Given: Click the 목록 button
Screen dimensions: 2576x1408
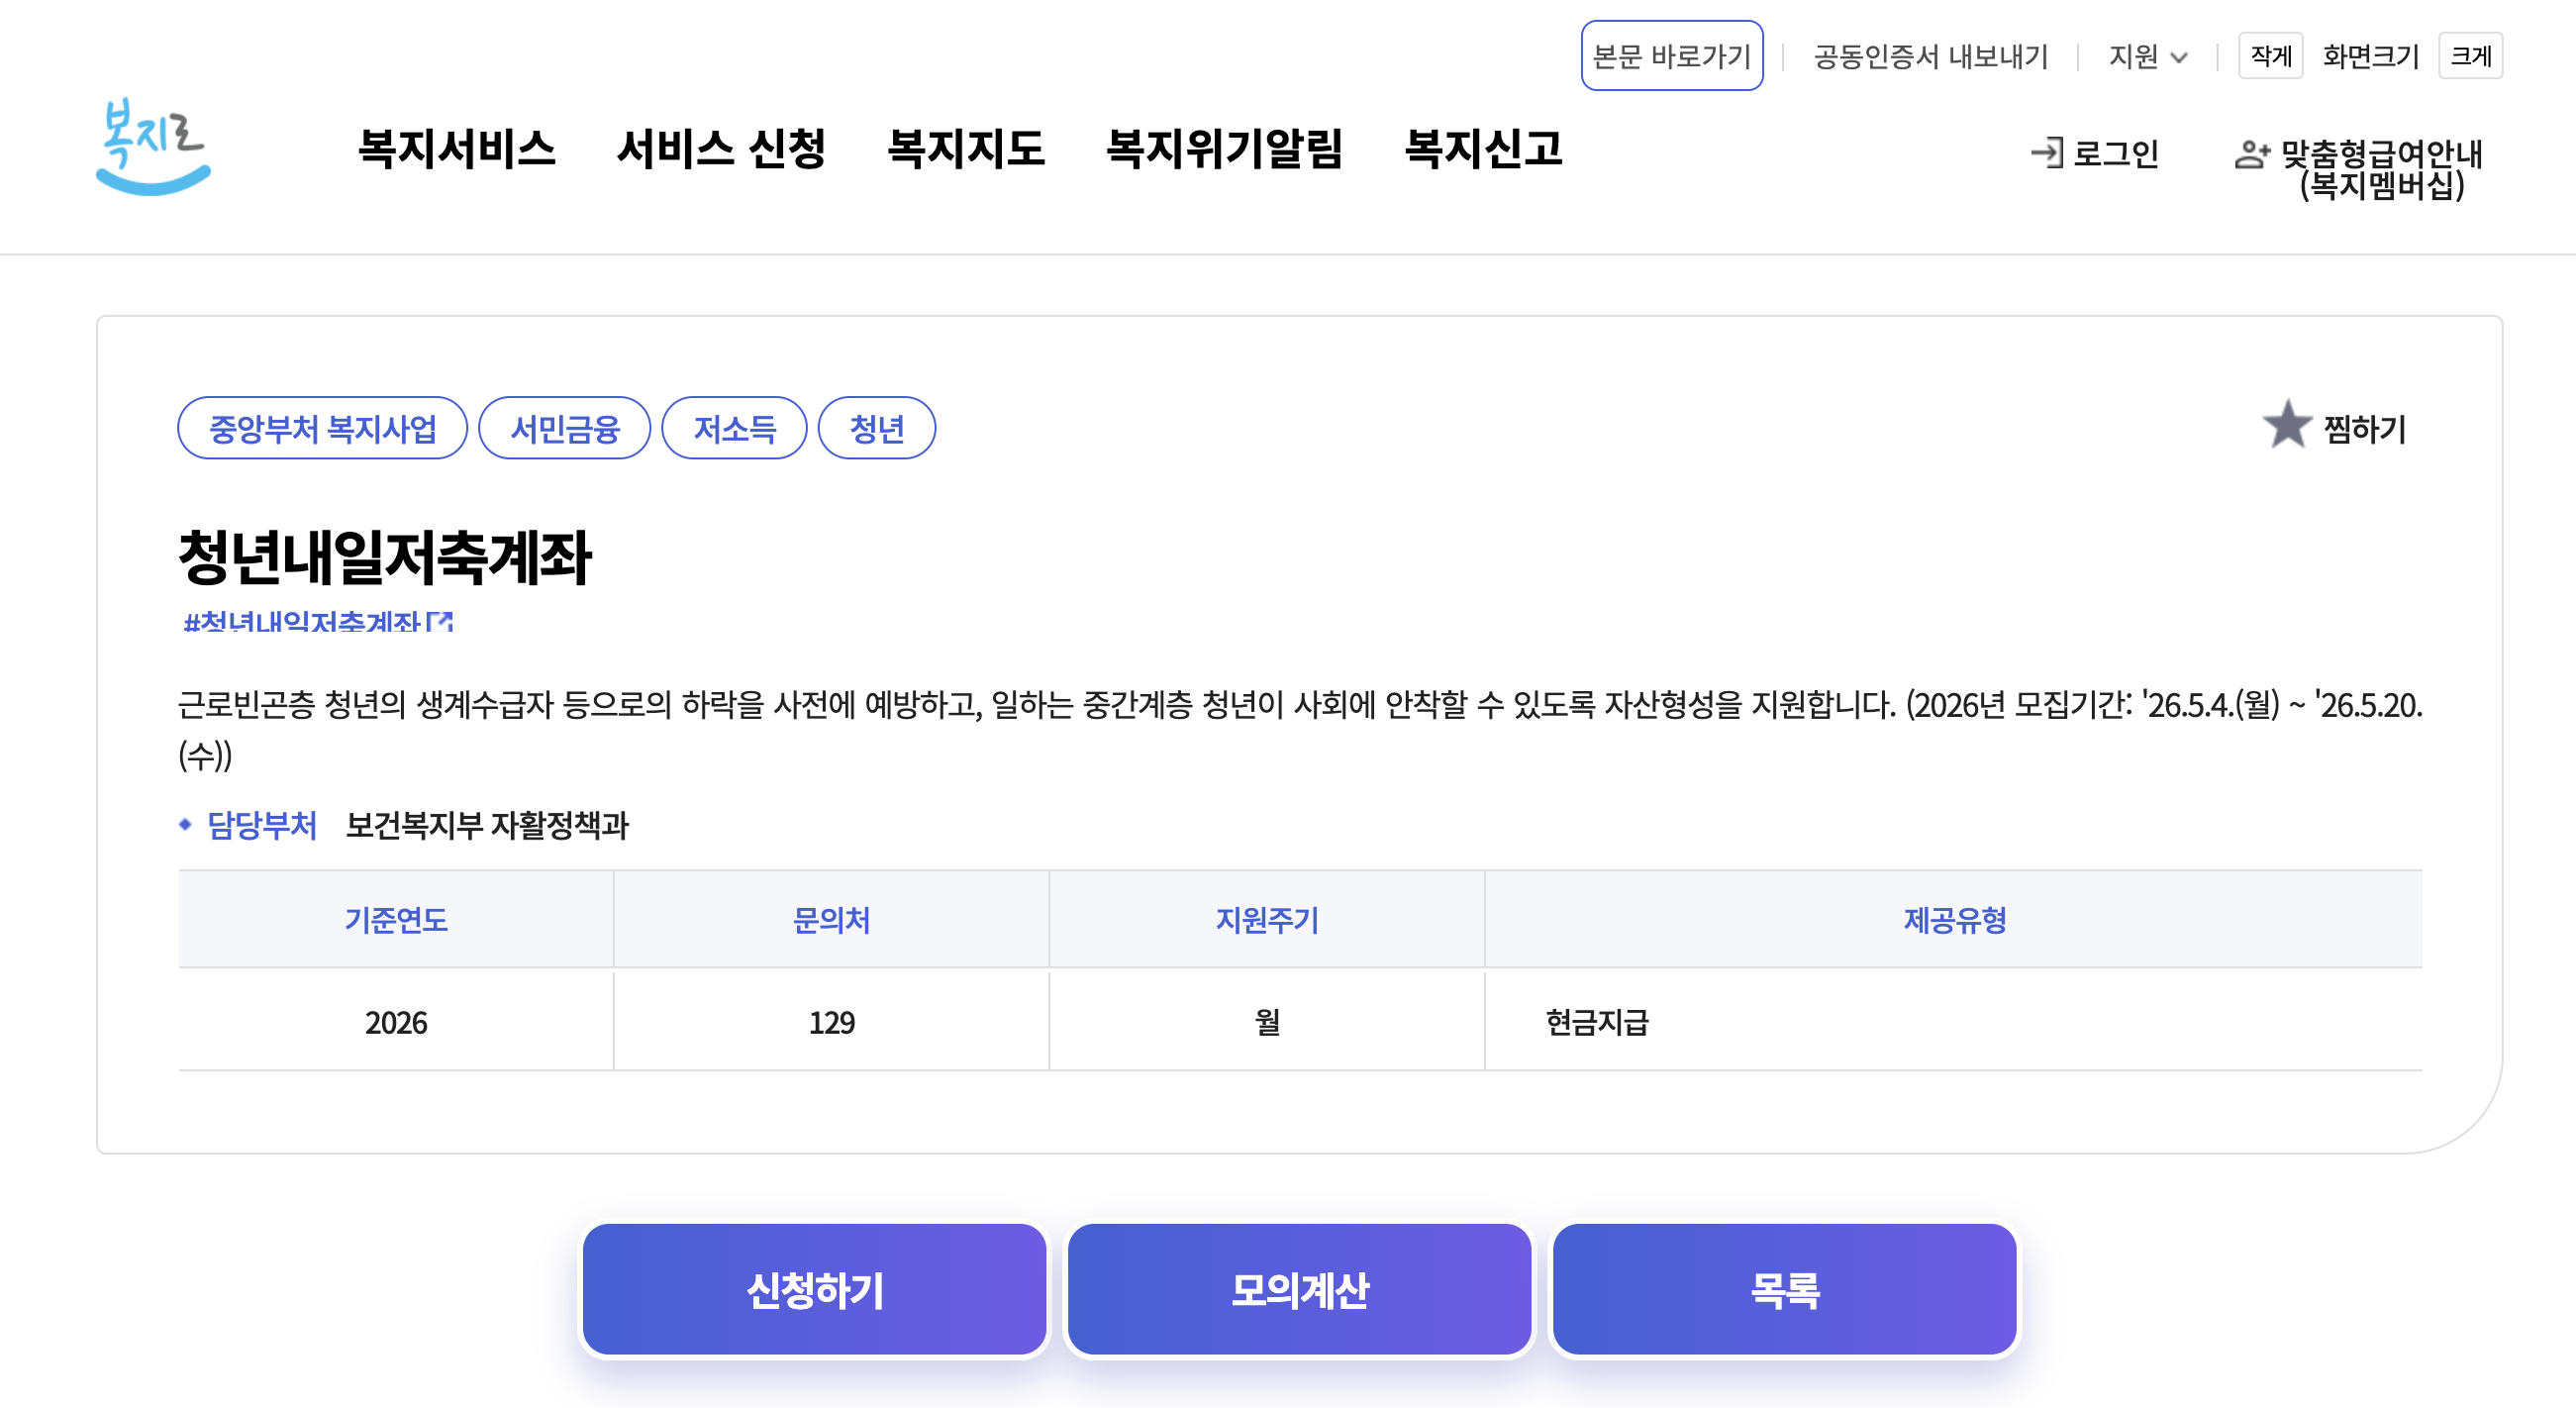Looking at the screenshot, I should pyautogui.click(x=1783, y=1289).
